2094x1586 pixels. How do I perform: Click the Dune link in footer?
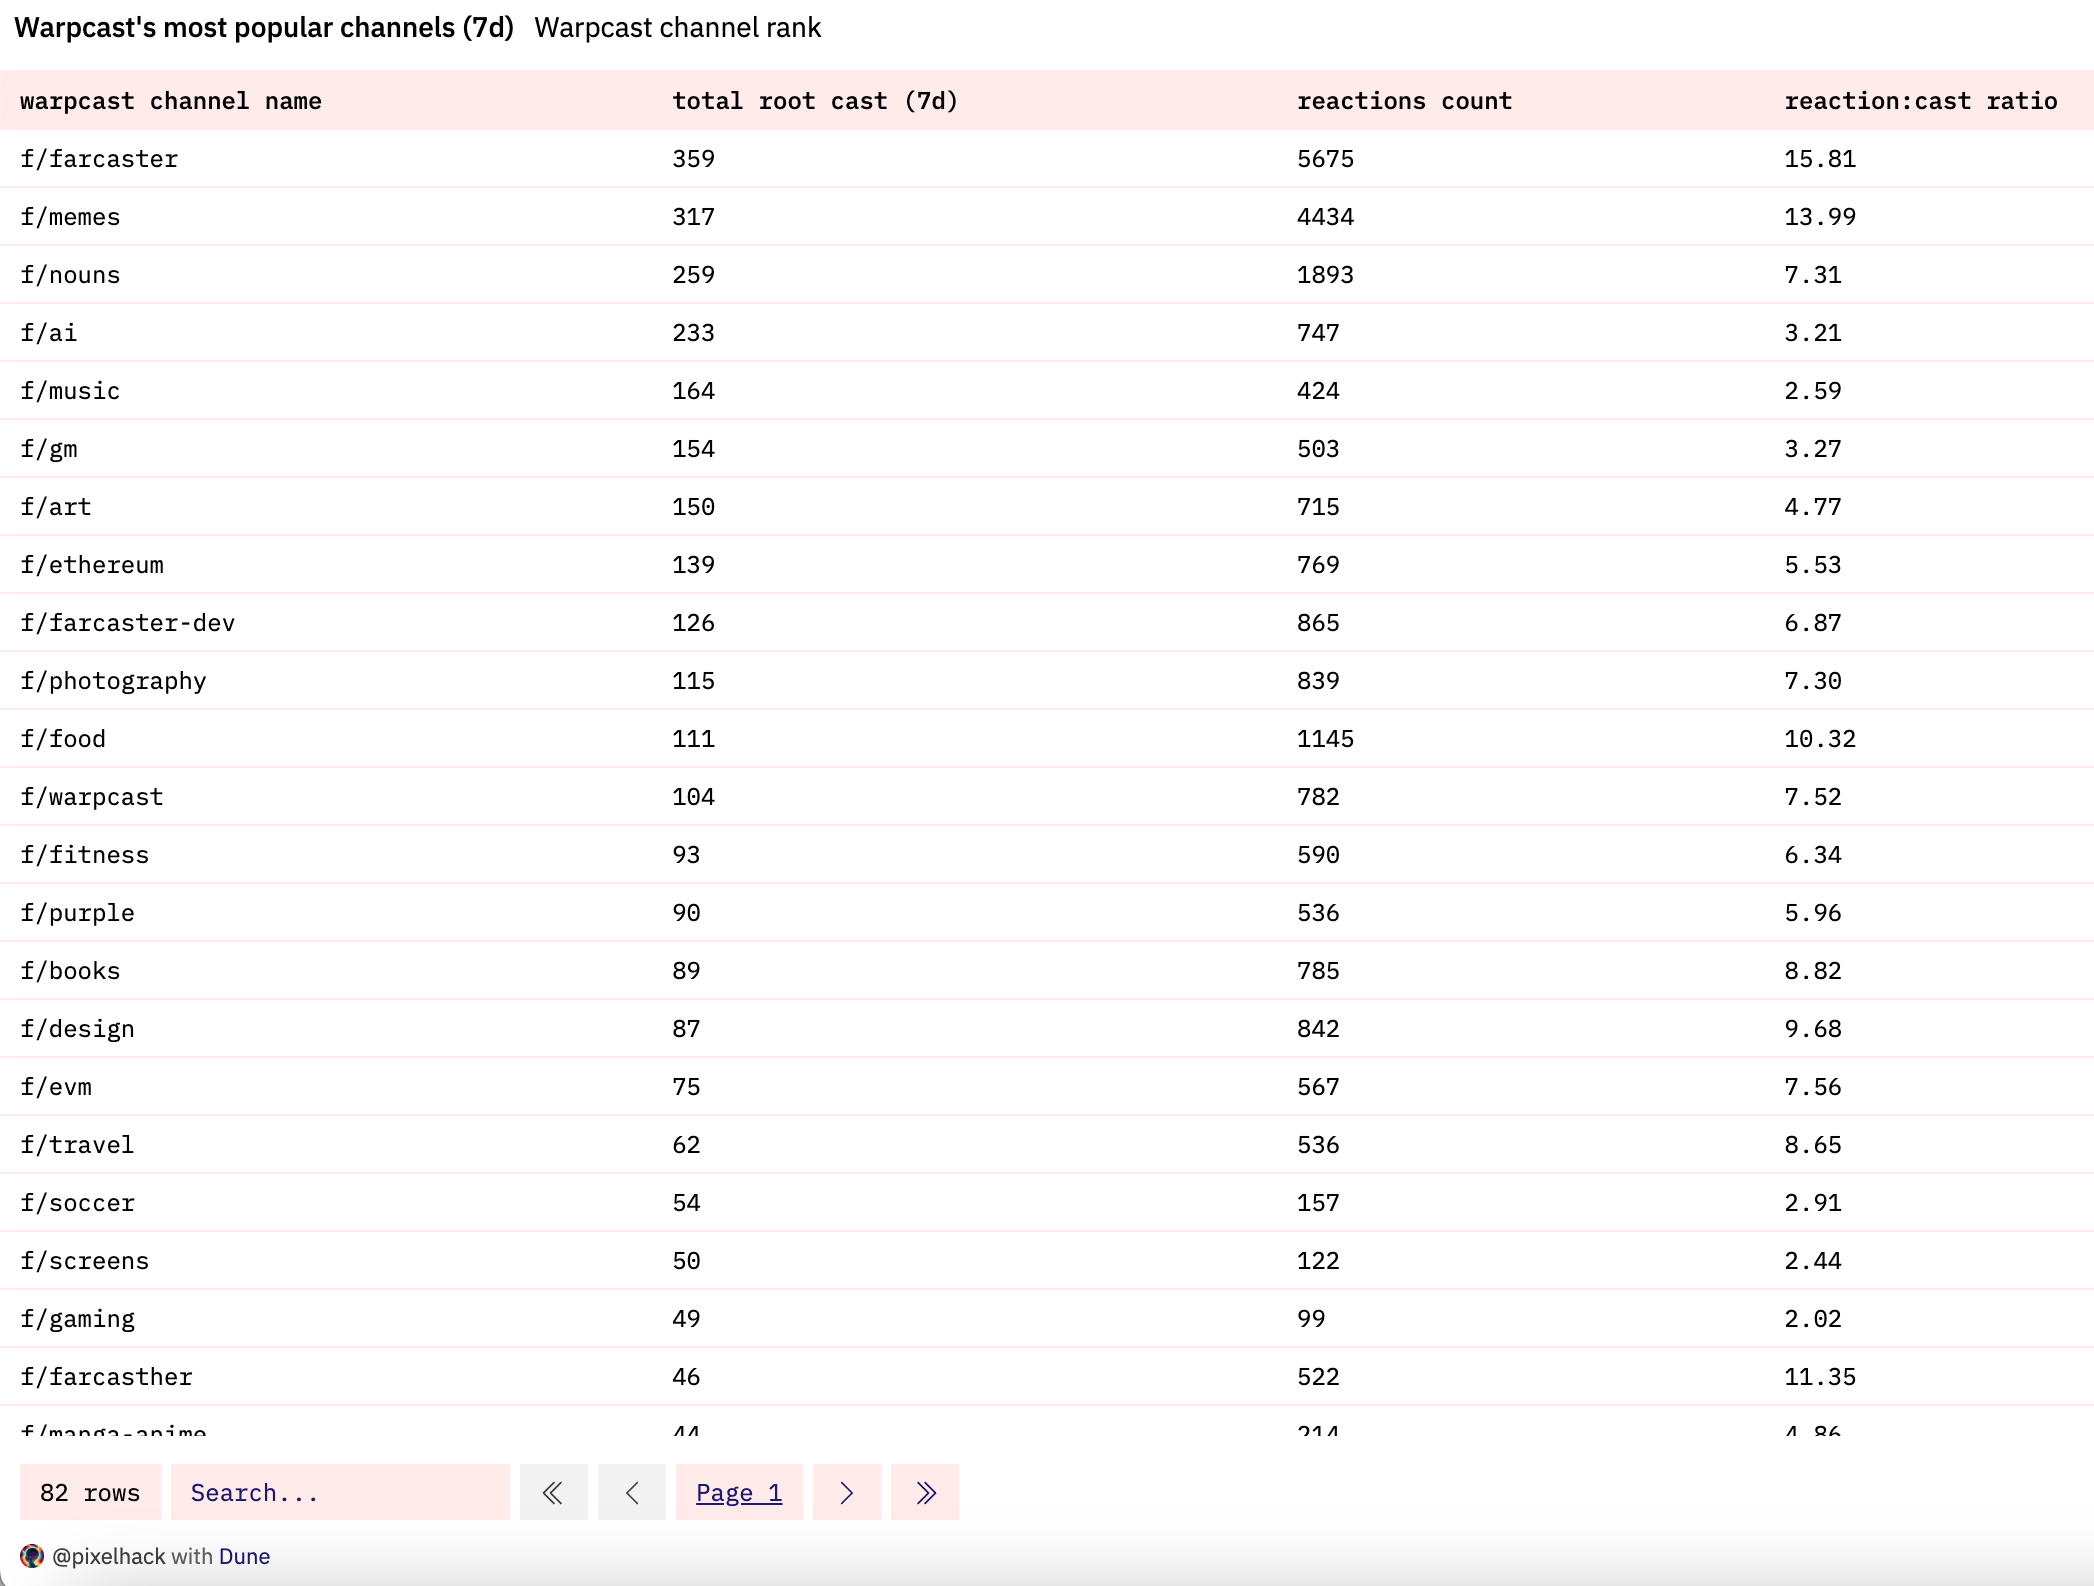pyautogui.click(x=244, y=1556)
